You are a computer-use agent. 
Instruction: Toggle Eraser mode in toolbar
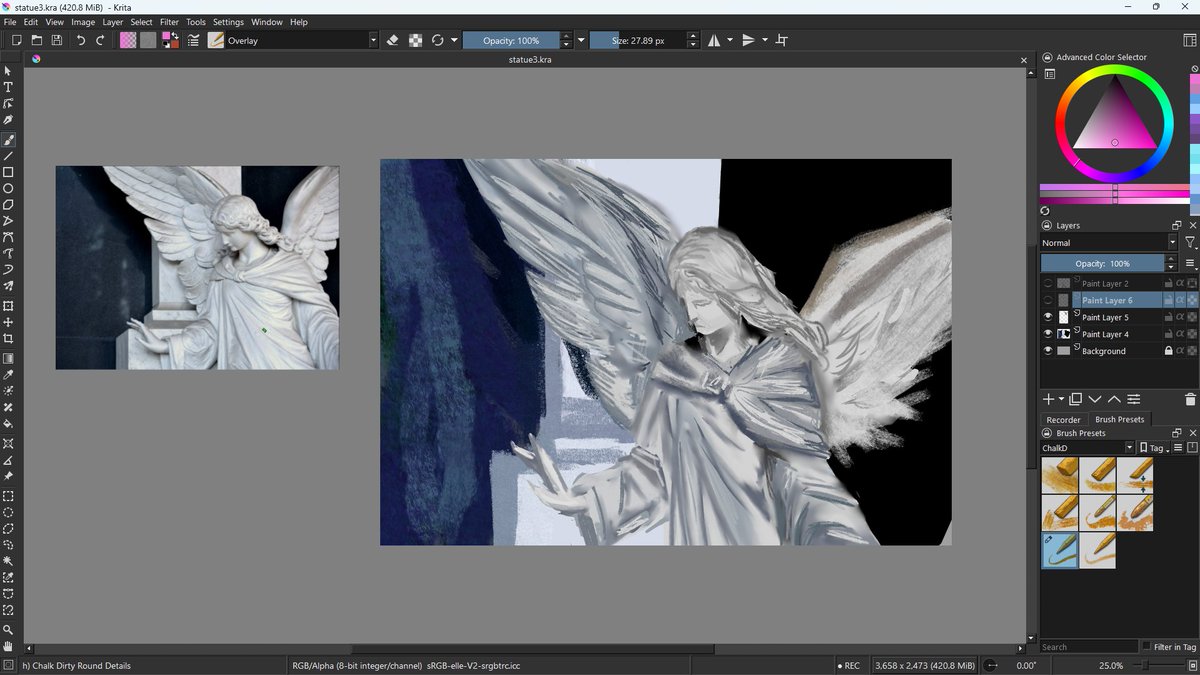coord(392,40)
